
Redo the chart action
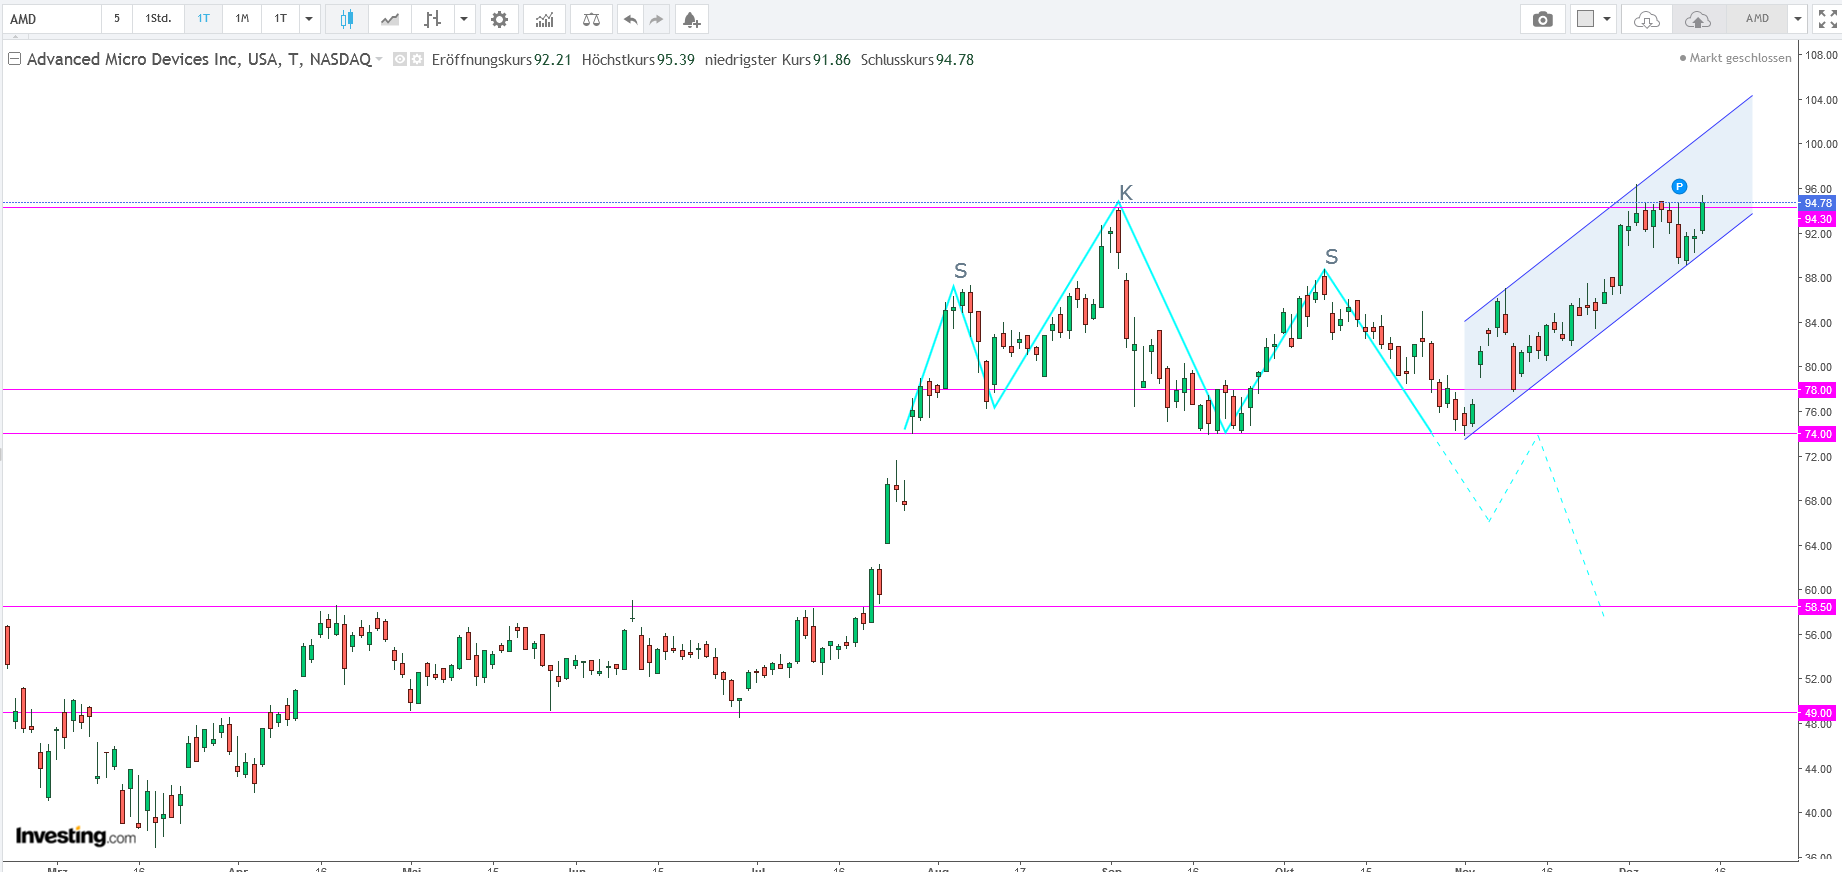pos(656,19)
